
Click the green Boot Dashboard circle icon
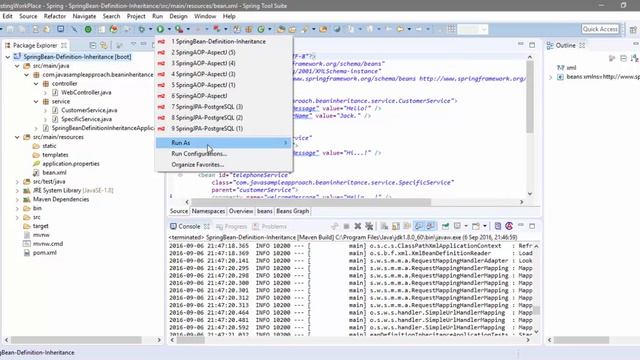point(88,29)
